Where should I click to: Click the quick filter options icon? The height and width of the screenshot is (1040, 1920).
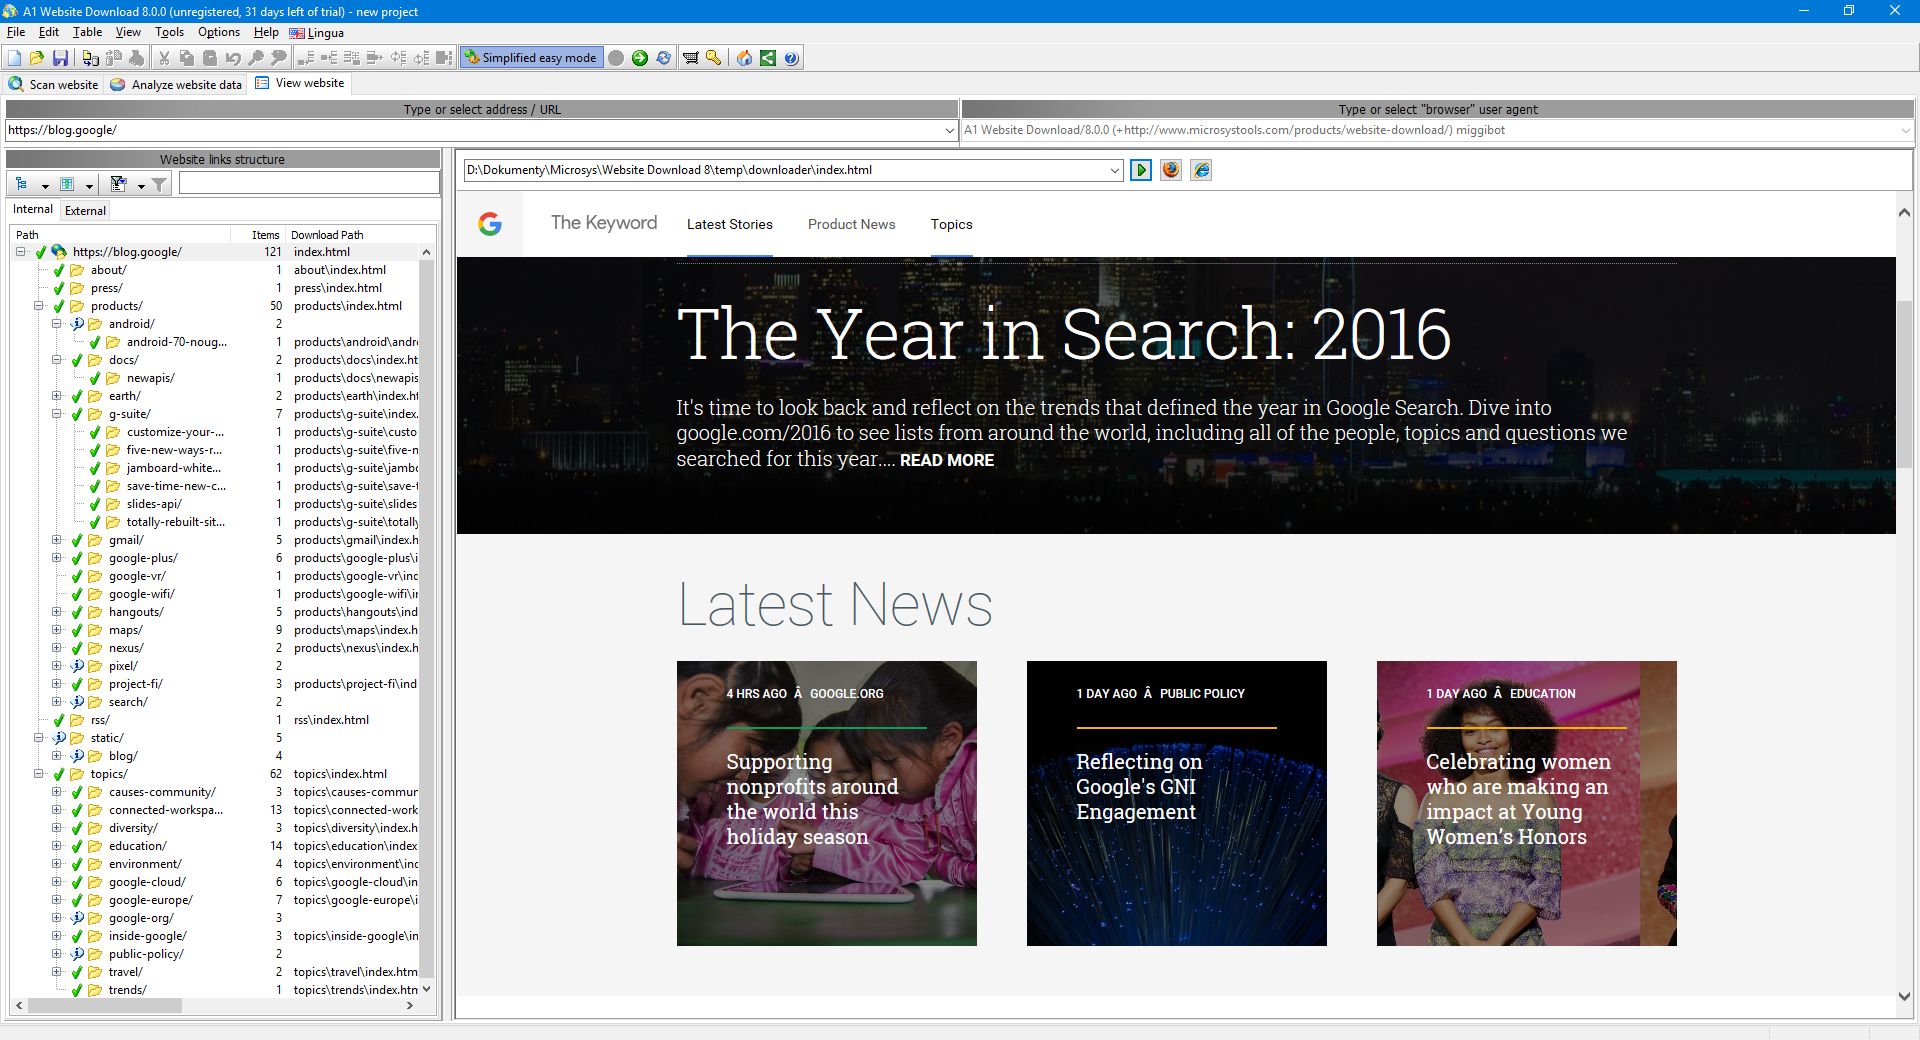(118, 184)
